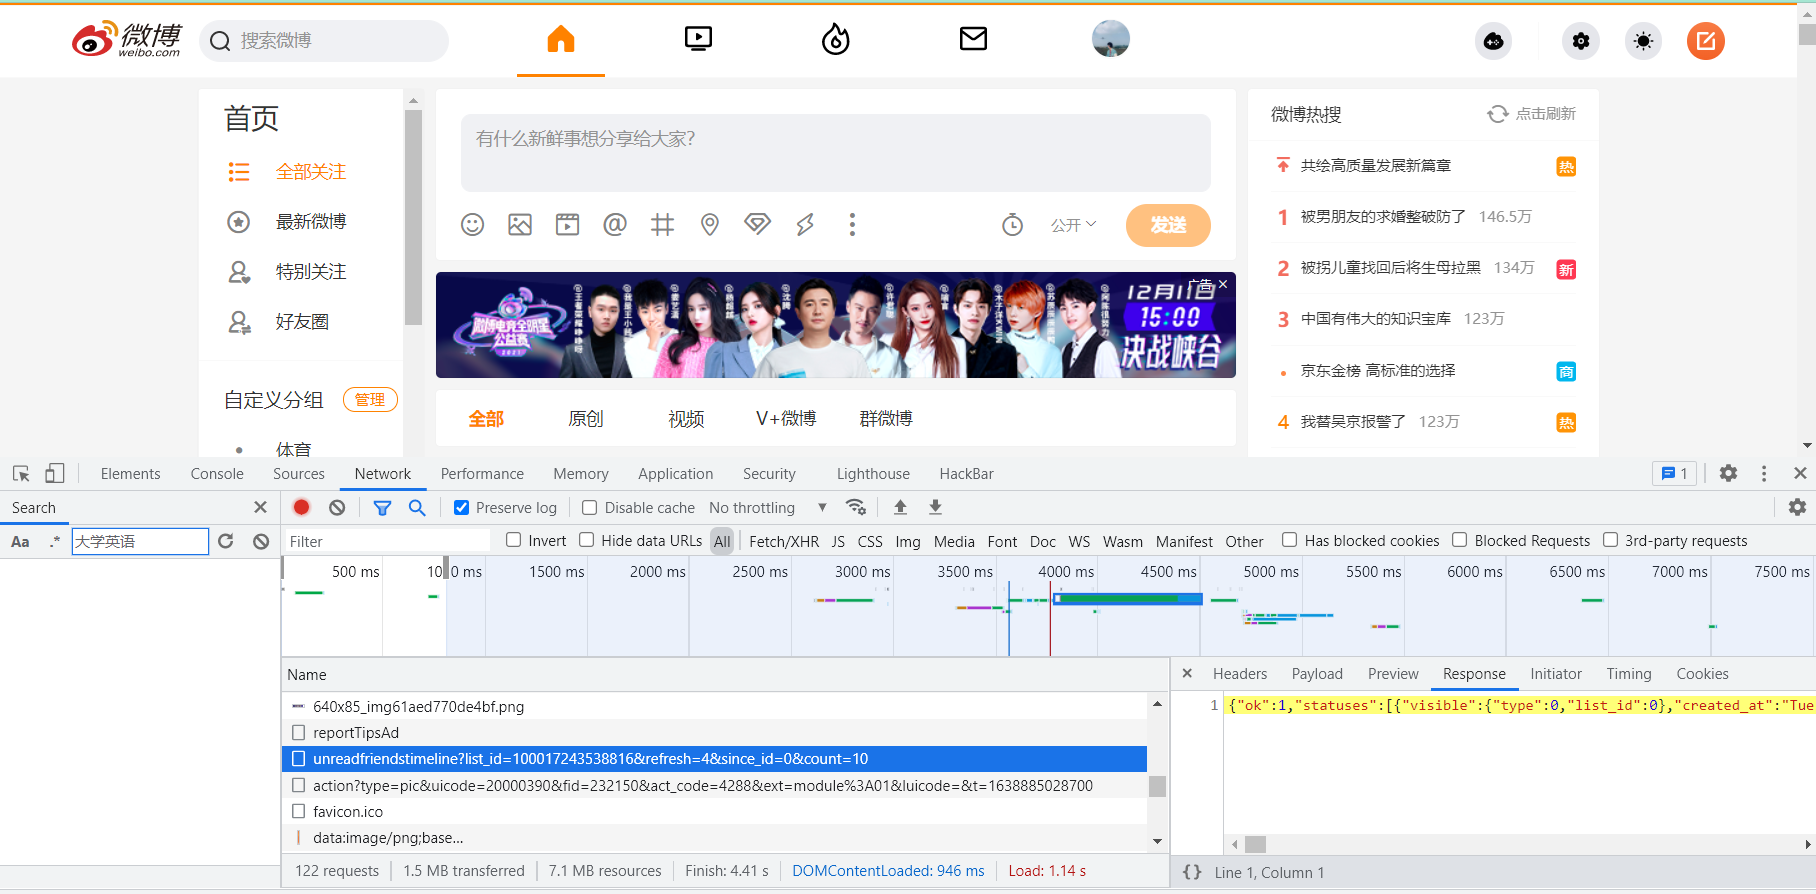Check 3rd-party requests

click(x=1610, y=540)
